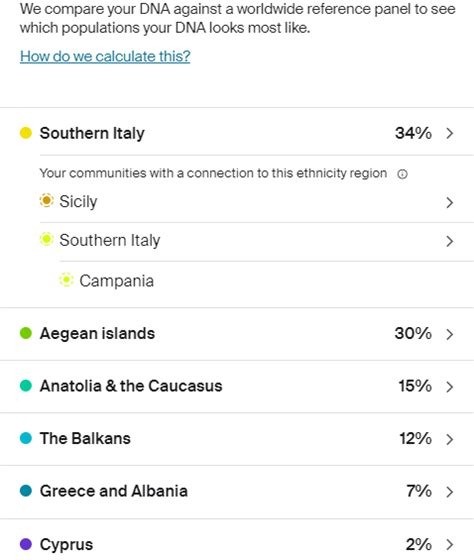Image resolution: width=474 pixels, height=560 pixels.
Task: Expand the Sicily community chevron
Action: (x=450, y=202)
